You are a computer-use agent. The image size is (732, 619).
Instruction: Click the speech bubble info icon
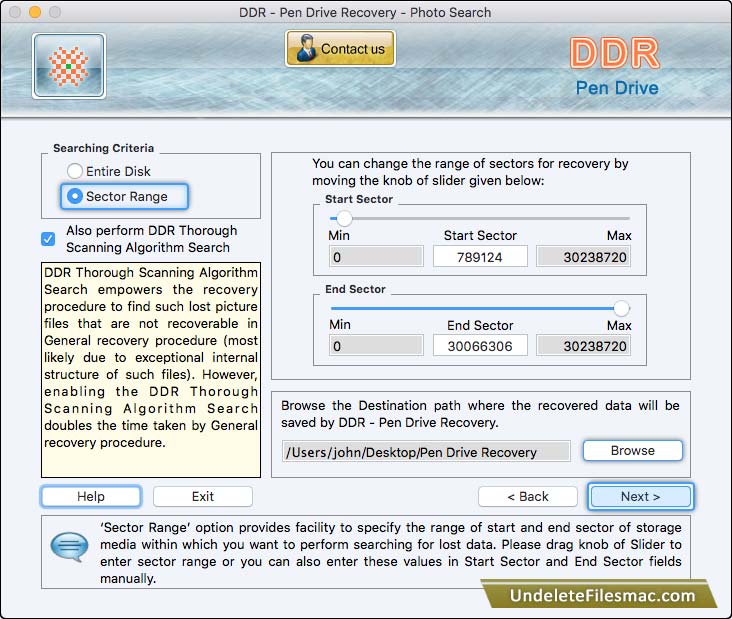click(69, 546)
